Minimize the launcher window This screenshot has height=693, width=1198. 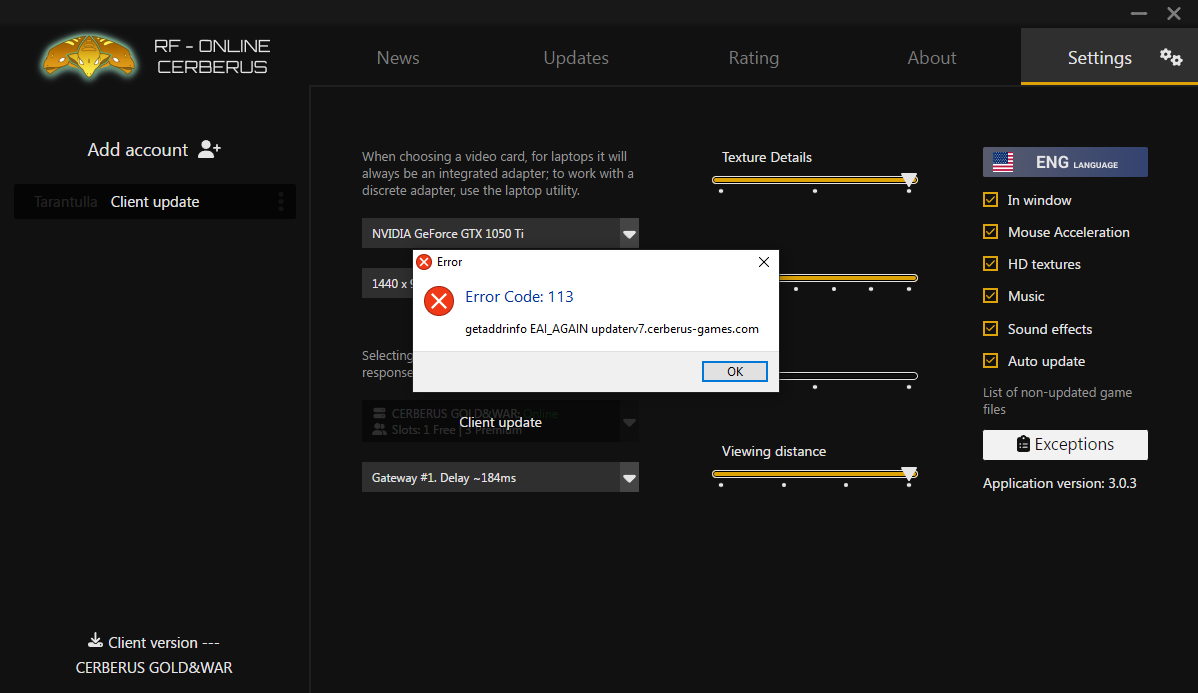pyautogui.click(x=1138, y=14)
